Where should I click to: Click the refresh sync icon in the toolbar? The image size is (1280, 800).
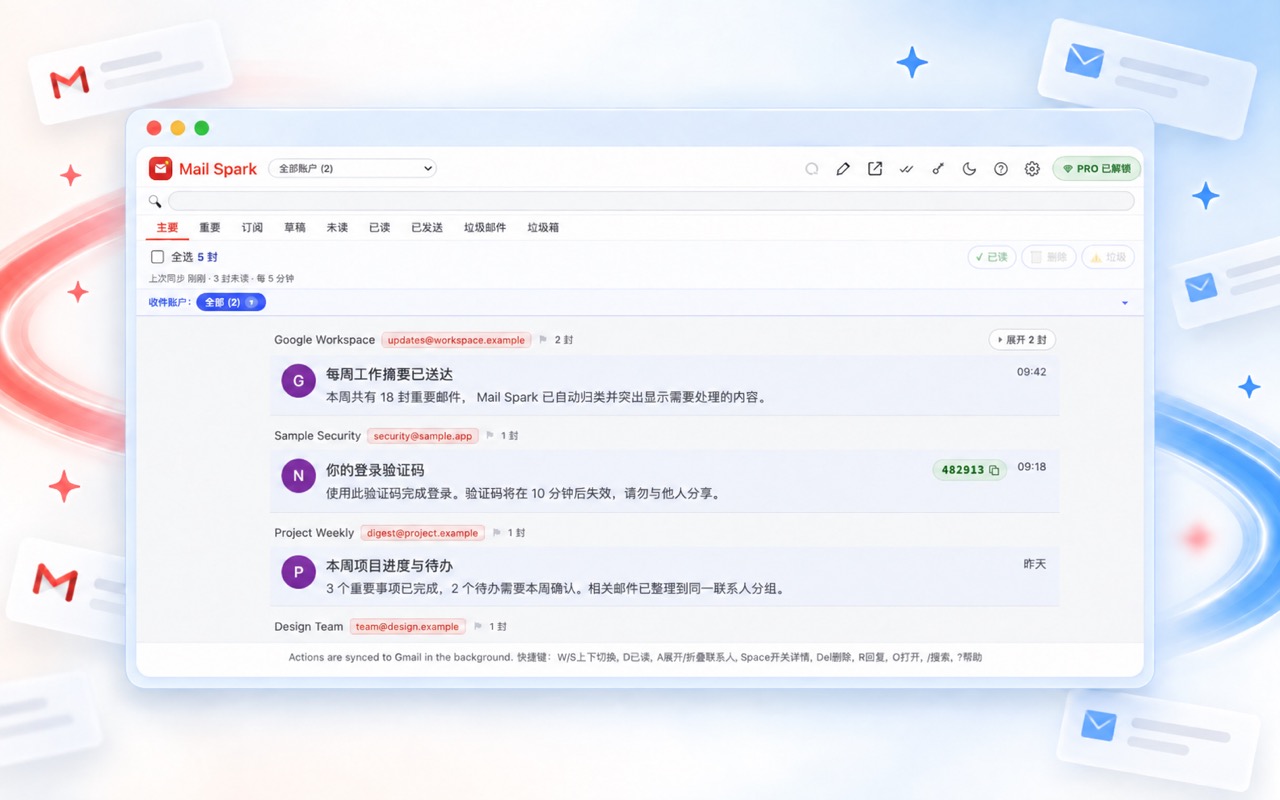[x=812, y=169]
